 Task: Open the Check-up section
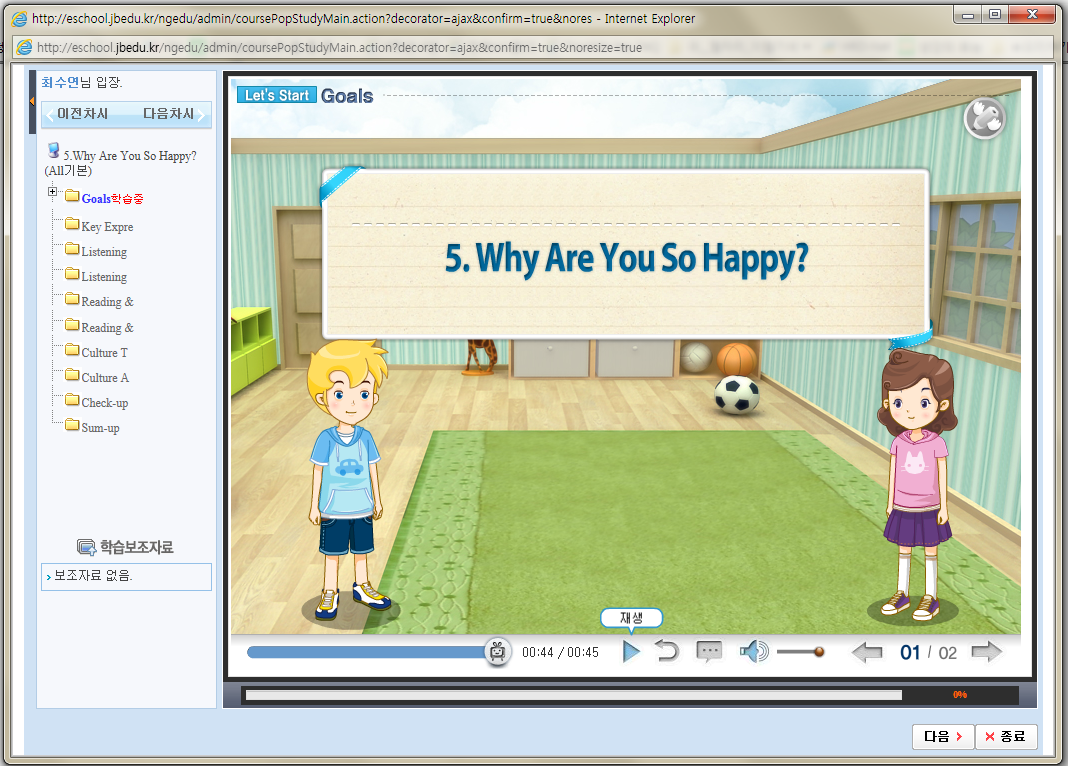coord(104,402)
